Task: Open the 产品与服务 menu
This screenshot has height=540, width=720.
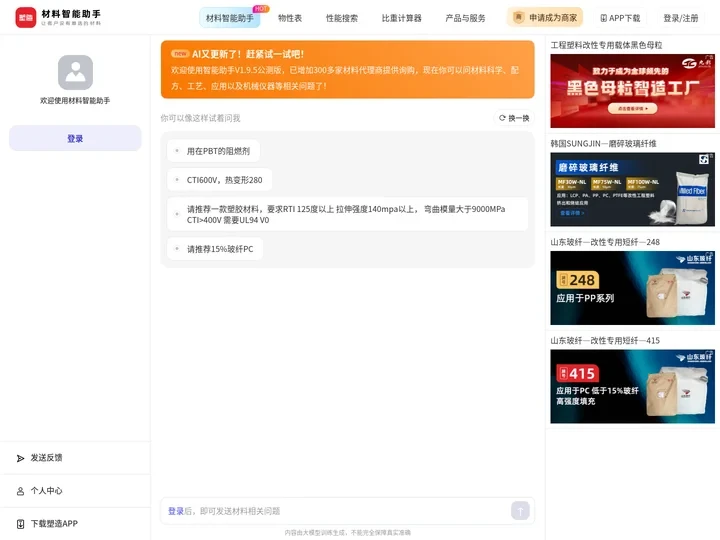Action: point(465,18)
